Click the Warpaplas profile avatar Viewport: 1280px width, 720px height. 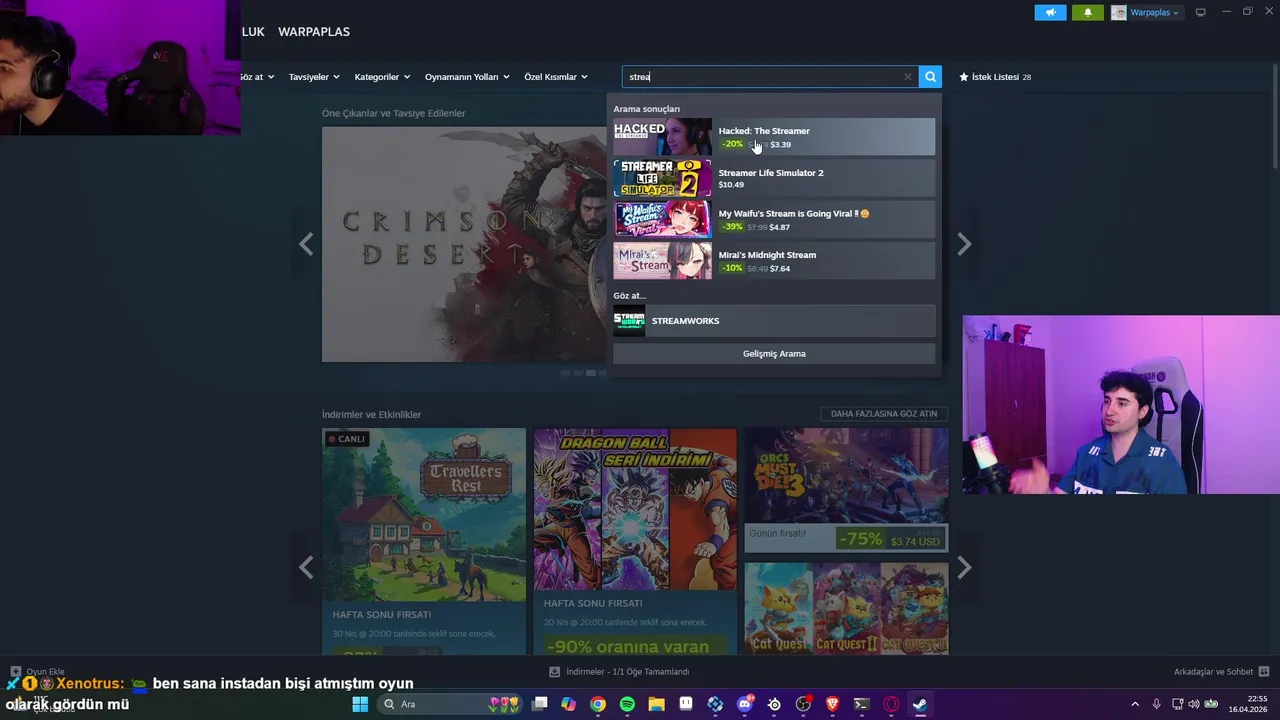pos(1119,13)
